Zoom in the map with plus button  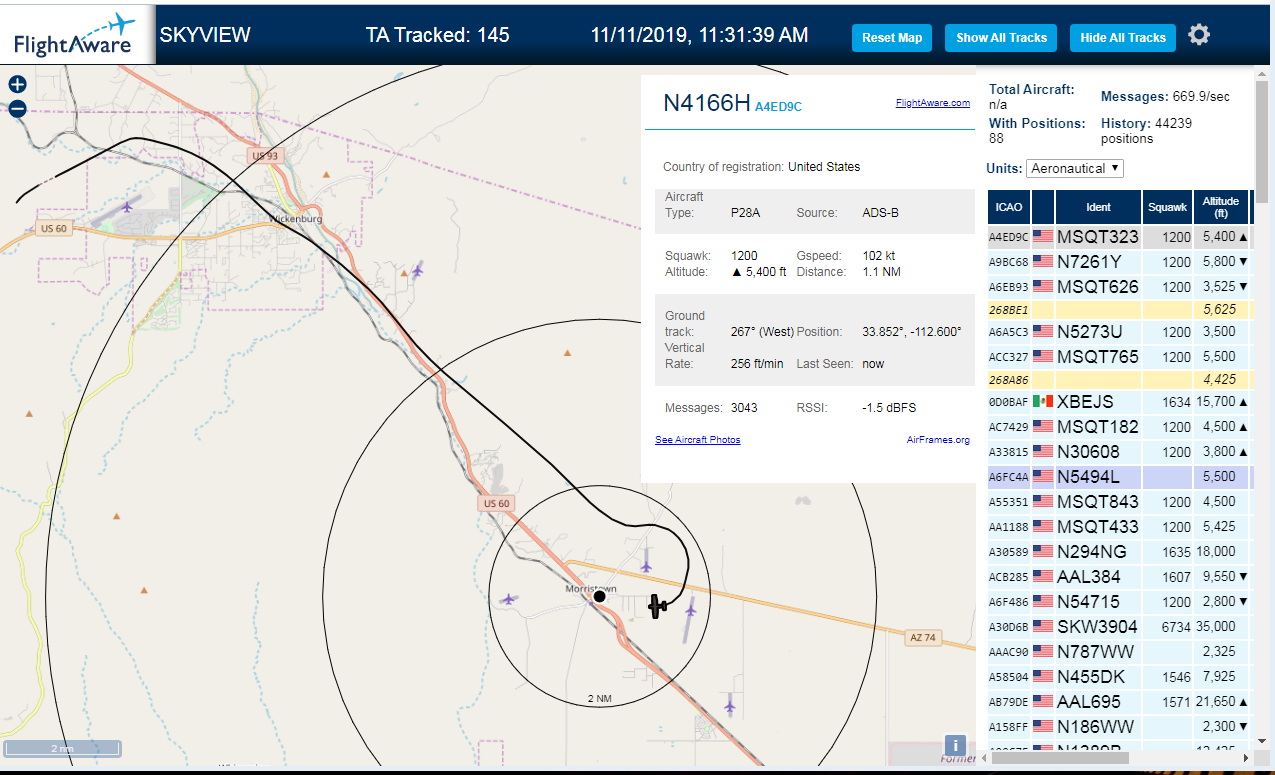[17, 84]
